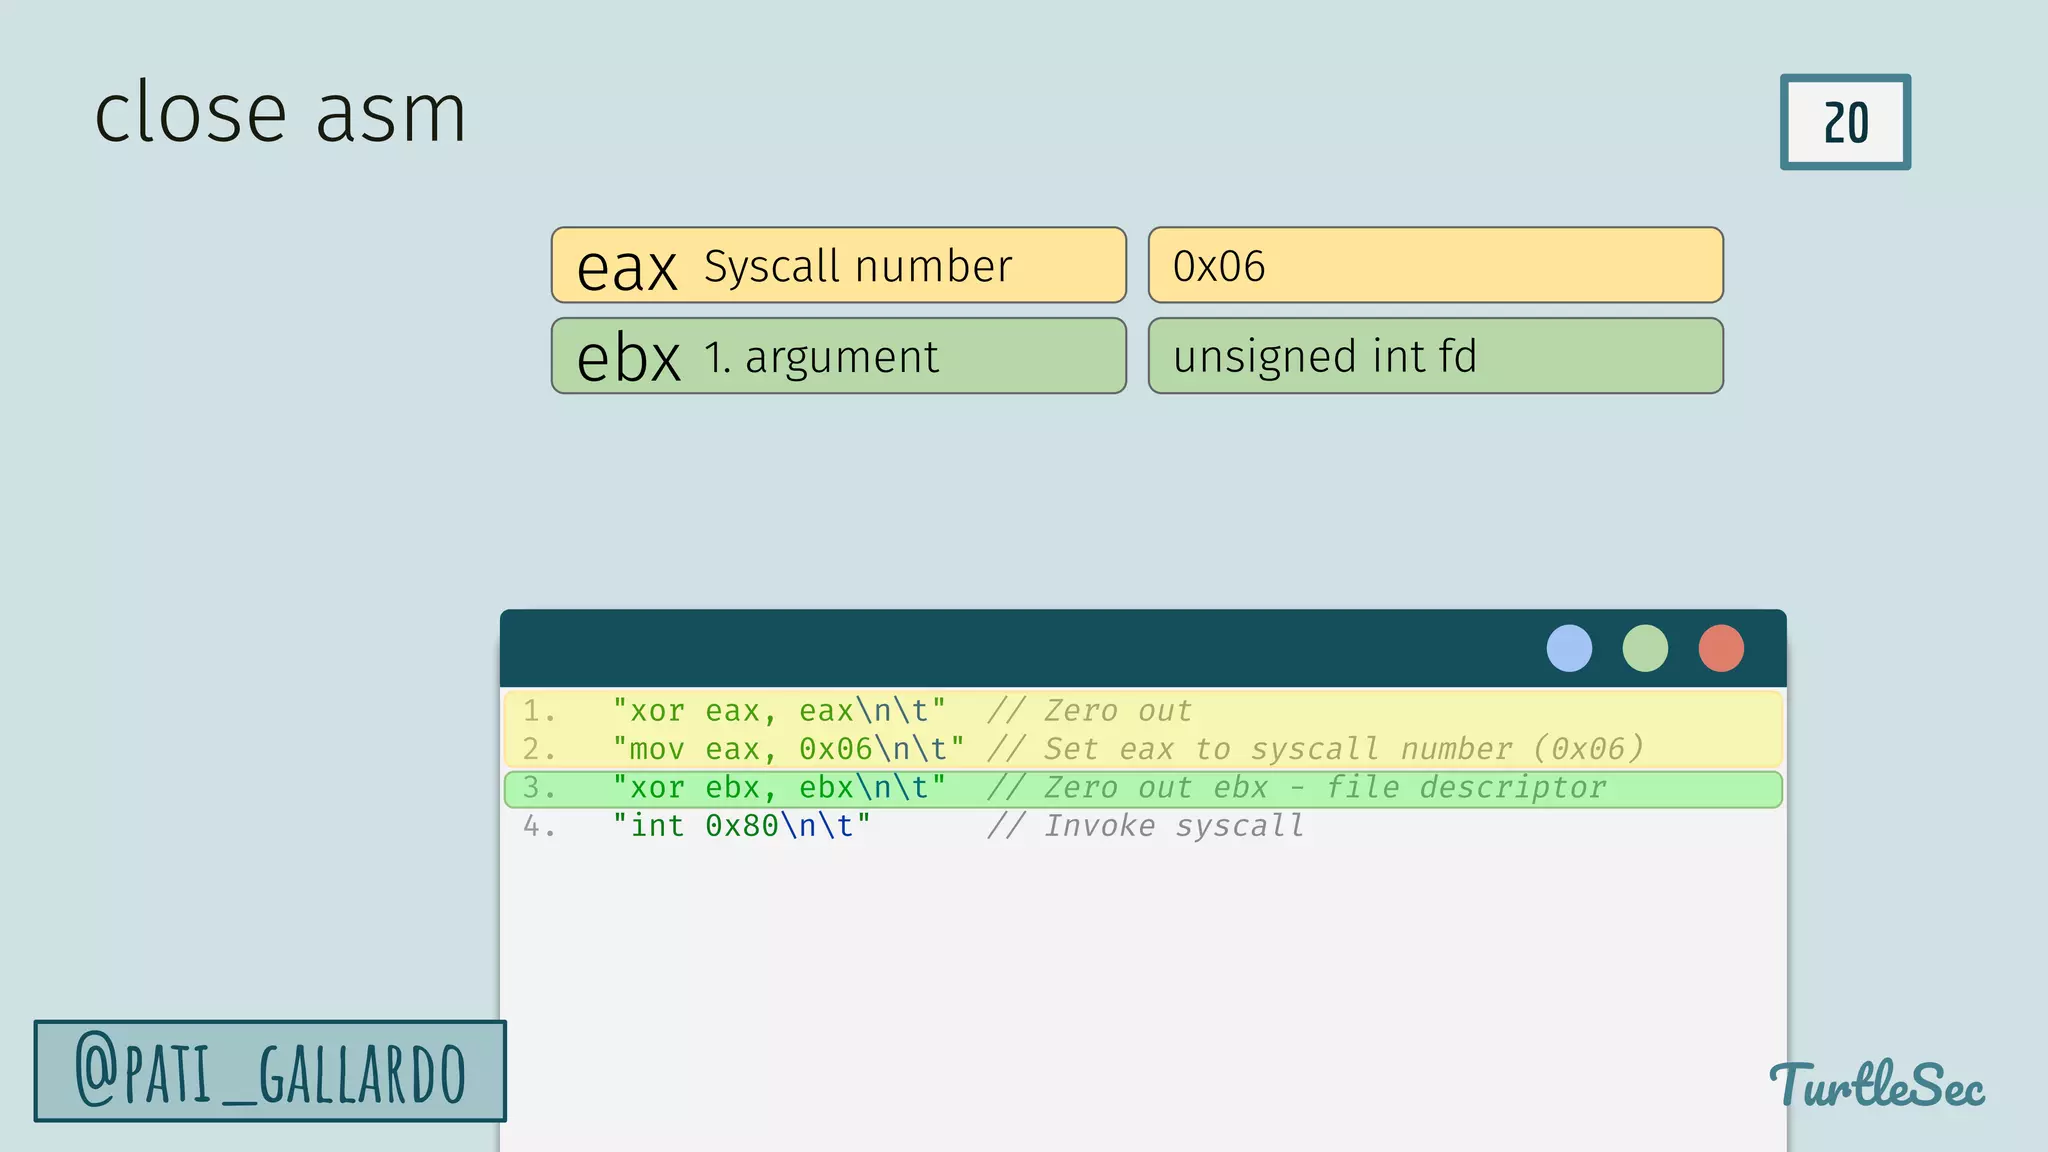The height and width of the screenshot is (1152, 2048).
Task: Click the TurtleSec logo
Action: (1877, 1085)
